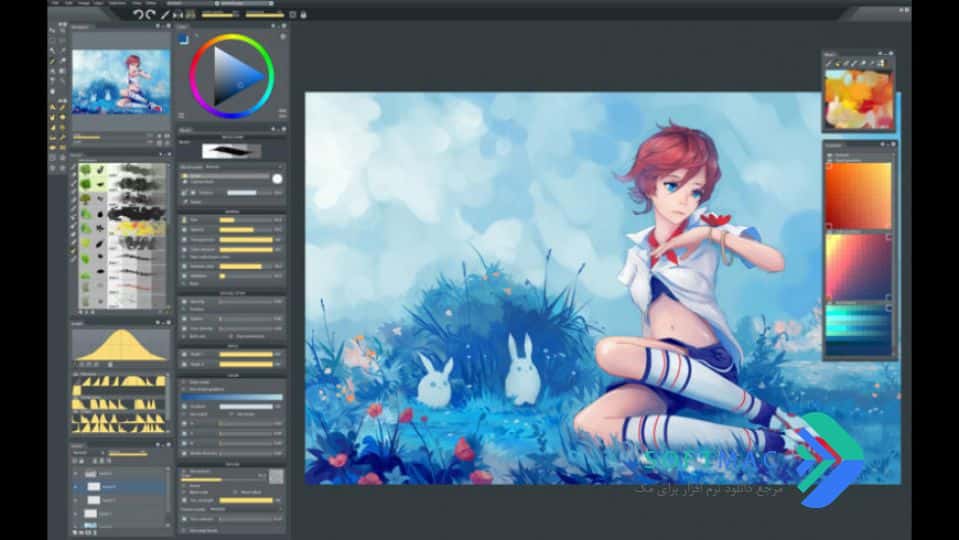This screenshot has width=959, height=540.
Task: Adjust the Size slider in brush settings
Action: (x=246, y=220)
